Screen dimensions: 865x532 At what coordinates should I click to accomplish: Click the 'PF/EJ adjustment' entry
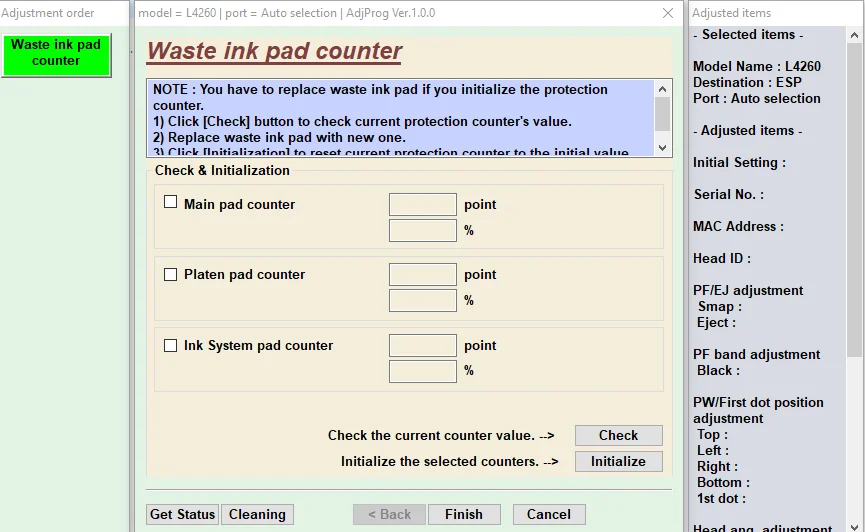[x=748, y=290]
